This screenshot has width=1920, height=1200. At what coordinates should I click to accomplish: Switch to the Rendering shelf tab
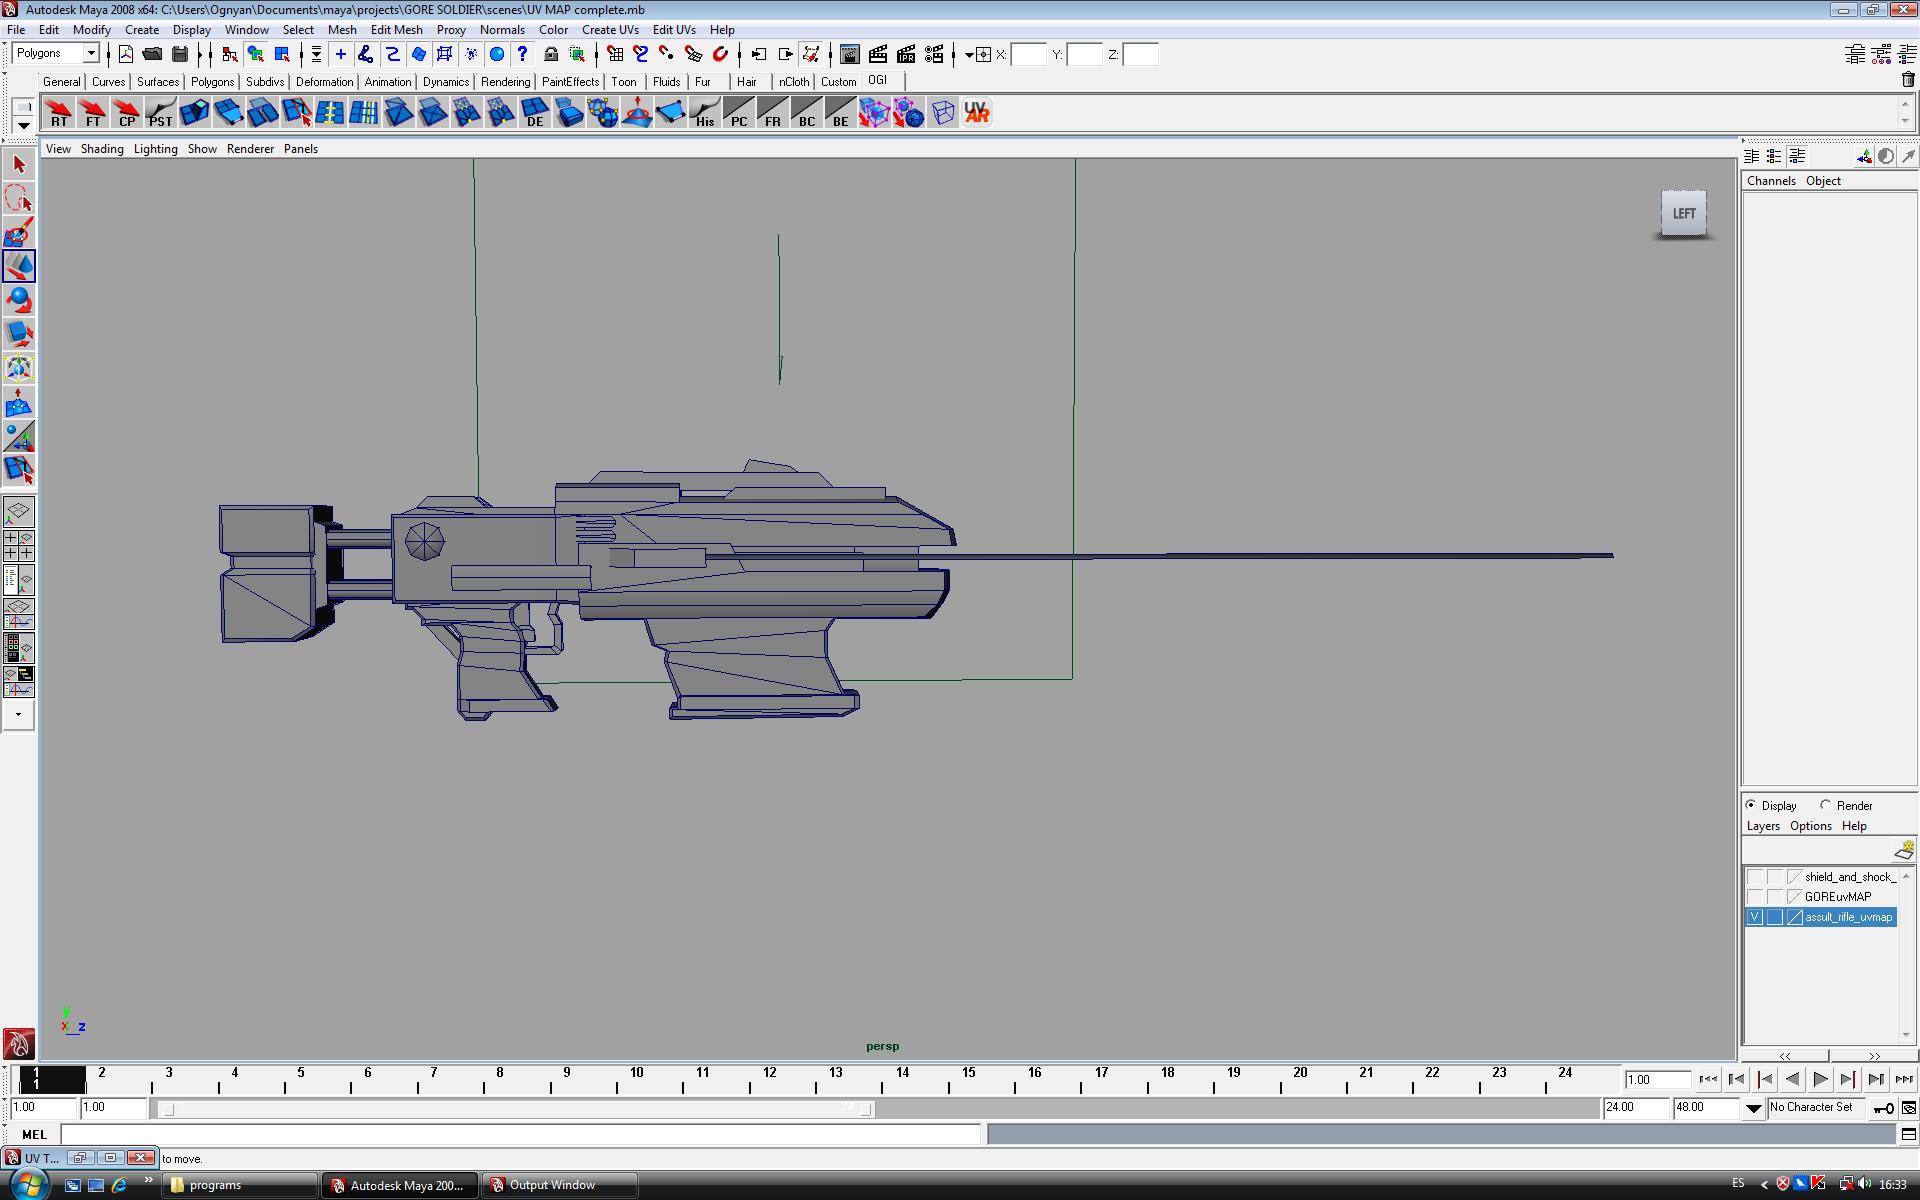[x=505, y=82]
